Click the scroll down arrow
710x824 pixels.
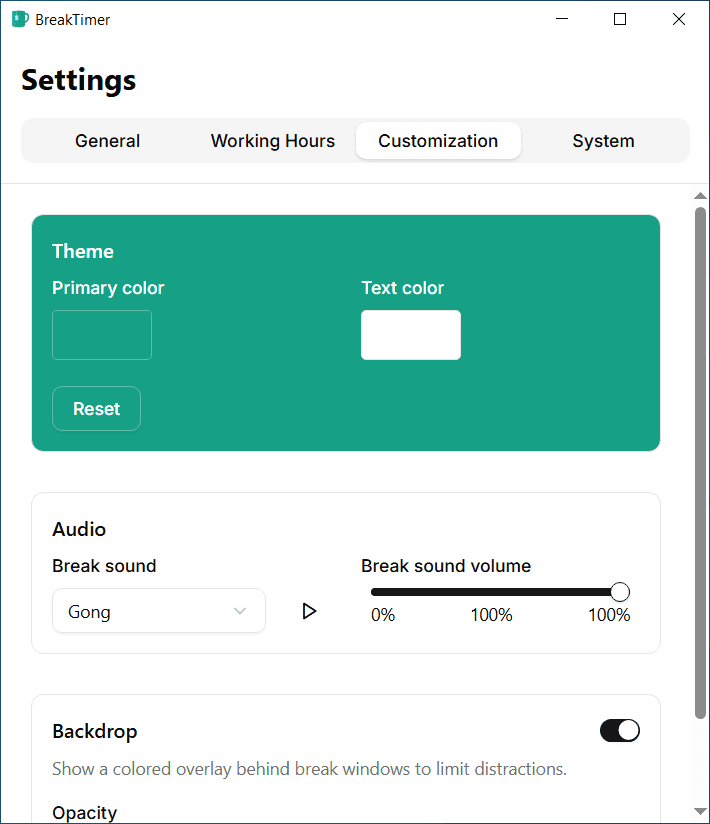click(700, 810)
